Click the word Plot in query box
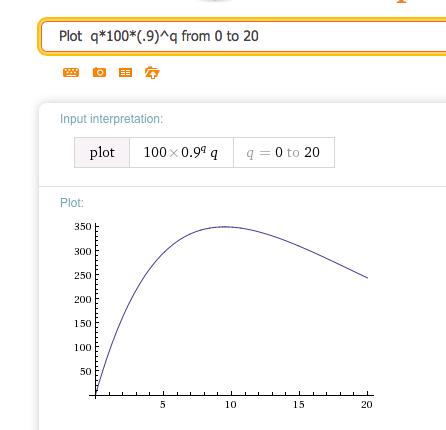This screenshot has height=430, width=446. point(70,36)
